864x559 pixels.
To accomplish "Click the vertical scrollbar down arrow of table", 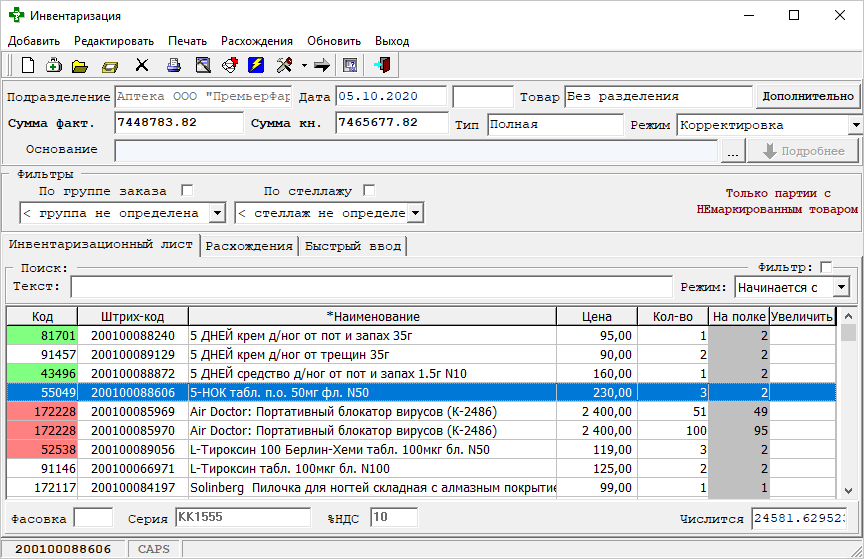I will pos(848,491).
